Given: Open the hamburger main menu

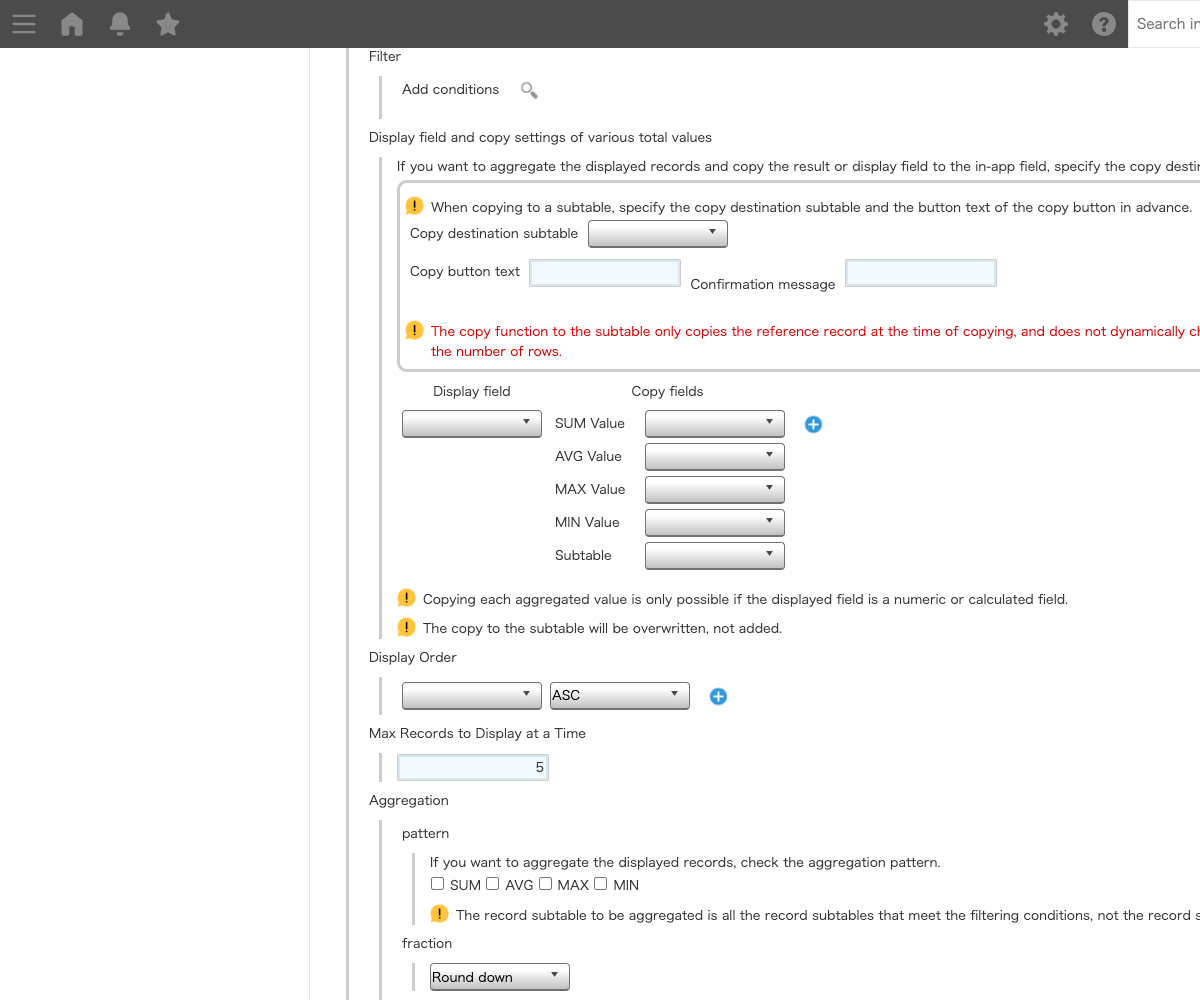Looking at the screenshot, I should tap(24, 24).
